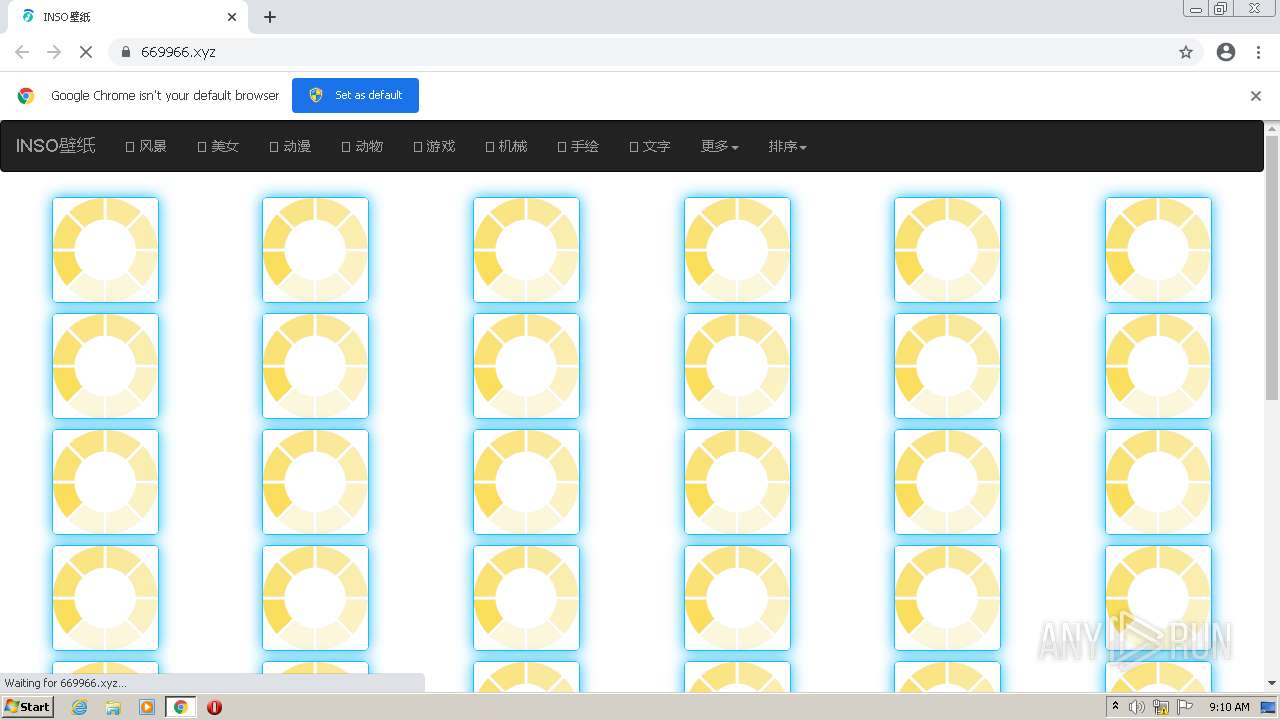Click the forward navigation arrow
Image resolution: width=1280 pixels, height=720 pixels.
pos(54,52)
